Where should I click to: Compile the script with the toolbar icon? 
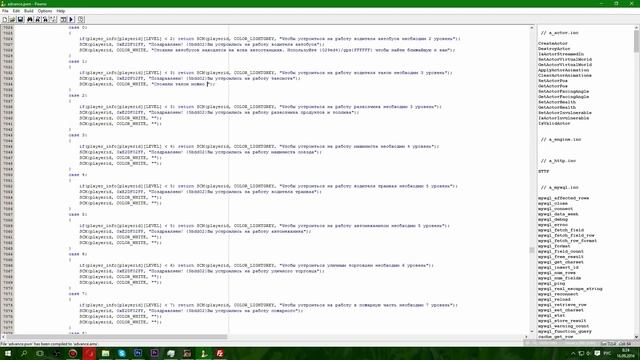pyautogui.click(x=64, y=19)
